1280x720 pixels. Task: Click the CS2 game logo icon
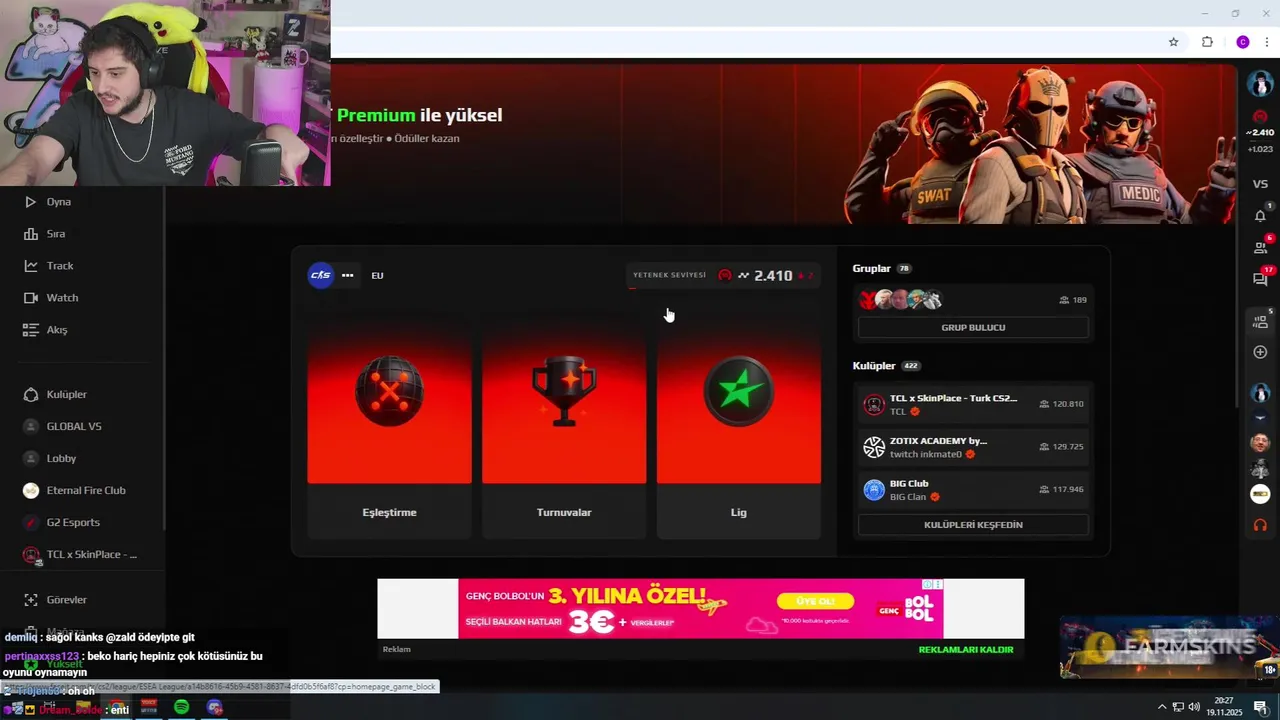point(320,275)
